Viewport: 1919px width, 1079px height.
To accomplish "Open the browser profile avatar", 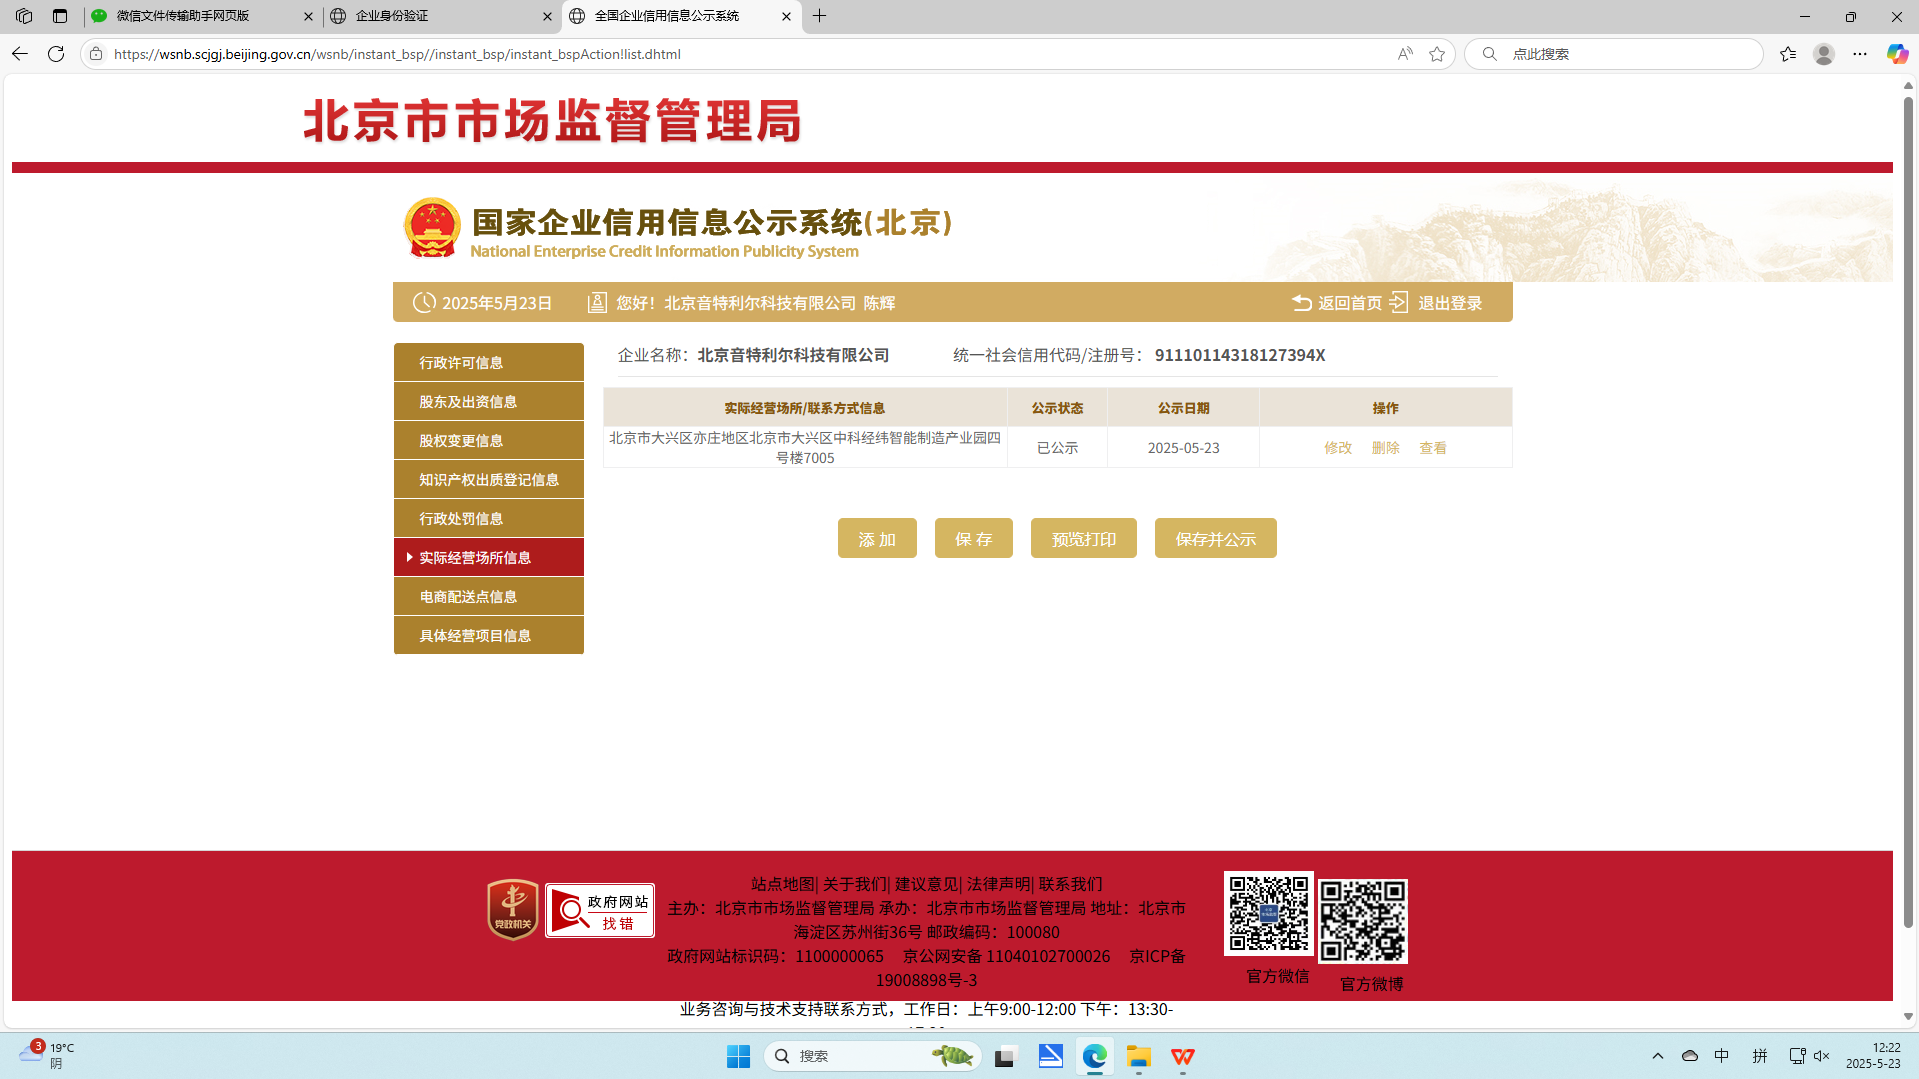I will [x=1824, y=54].
